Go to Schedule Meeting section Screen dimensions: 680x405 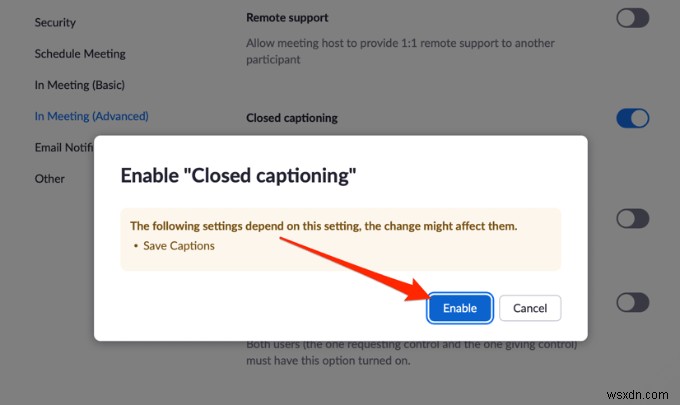(x=80, y=53)
